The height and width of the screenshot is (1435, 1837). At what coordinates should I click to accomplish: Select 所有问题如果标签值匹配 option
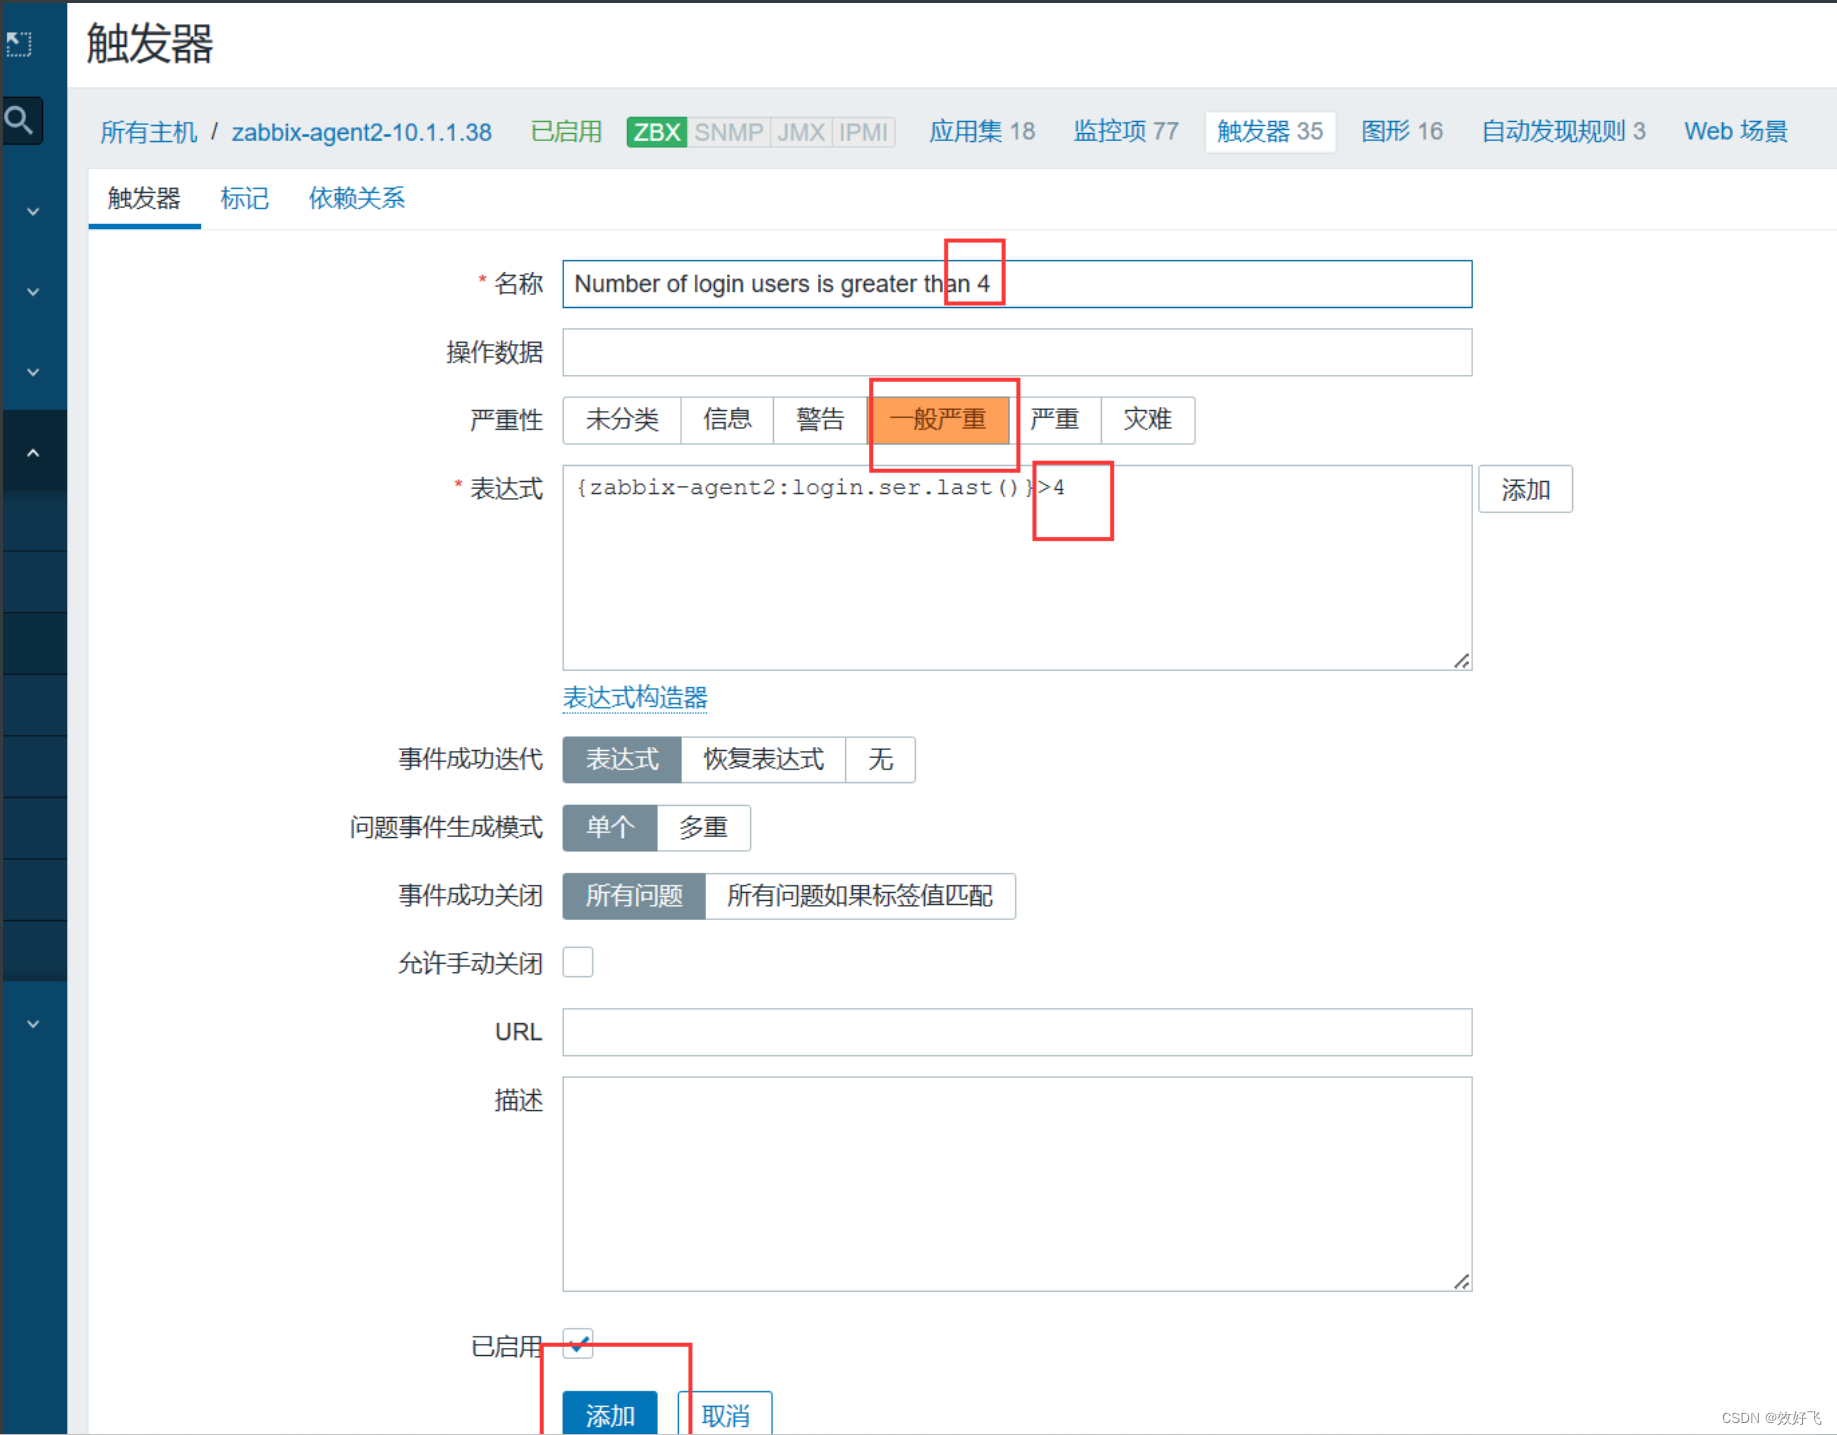pyautogui.click(x=860, y=896)
